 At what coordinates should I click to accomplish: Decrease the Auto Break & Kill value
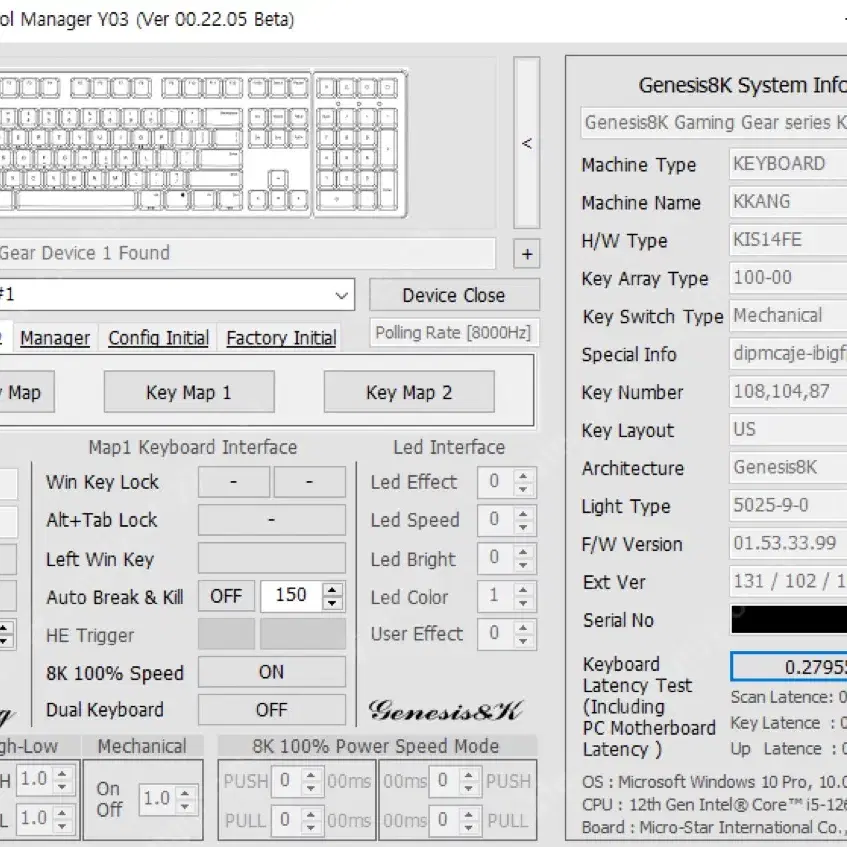coord(333,603)
